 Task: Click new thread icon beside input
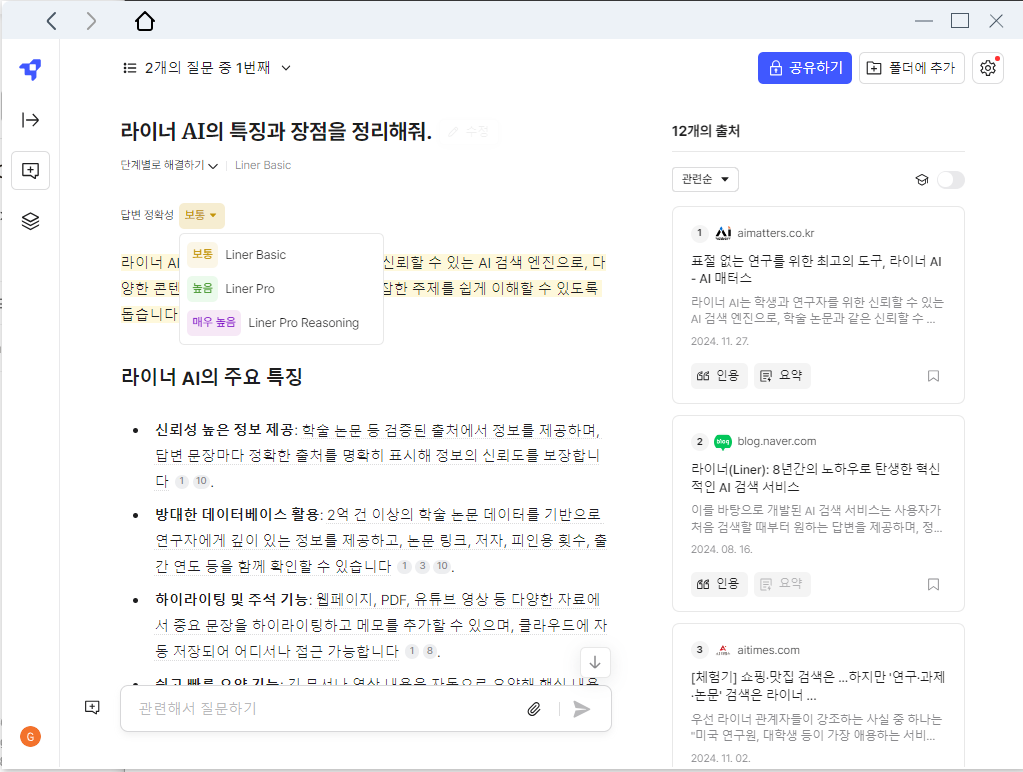point(93,707)
